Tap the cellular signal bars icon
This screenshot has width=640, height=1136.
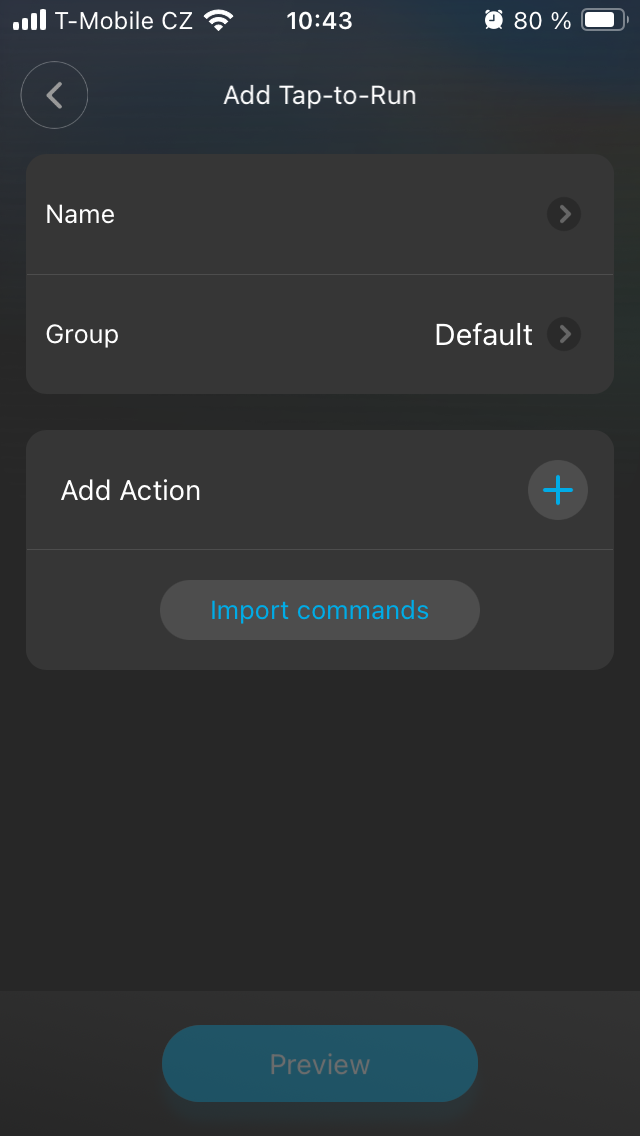[29, 20]
